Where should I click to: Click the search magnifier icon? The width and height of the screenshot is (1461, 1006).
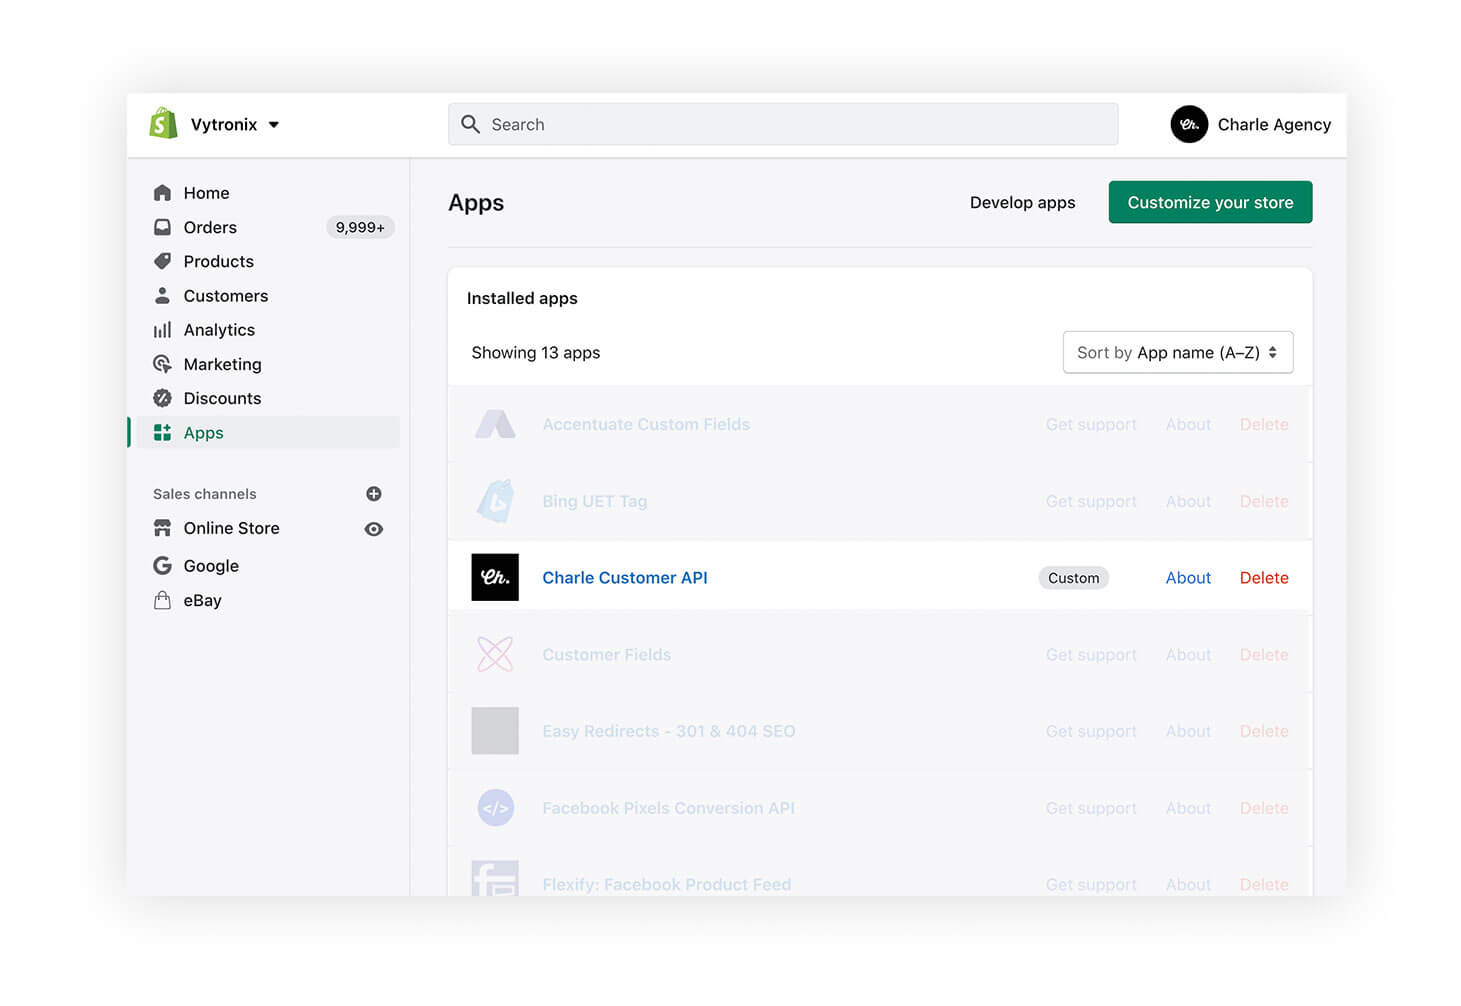coord(470,124)
